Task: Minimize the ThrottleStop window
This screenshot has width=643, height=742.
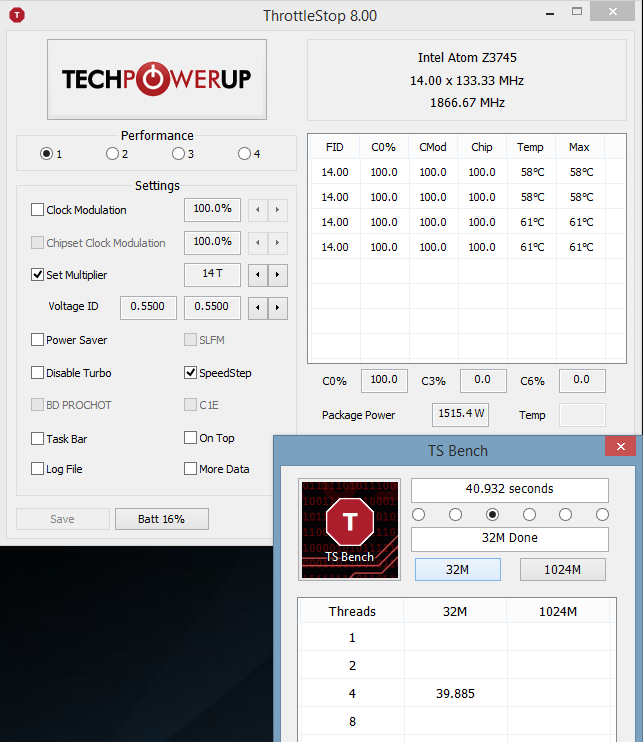Action: tap(550, 13)
